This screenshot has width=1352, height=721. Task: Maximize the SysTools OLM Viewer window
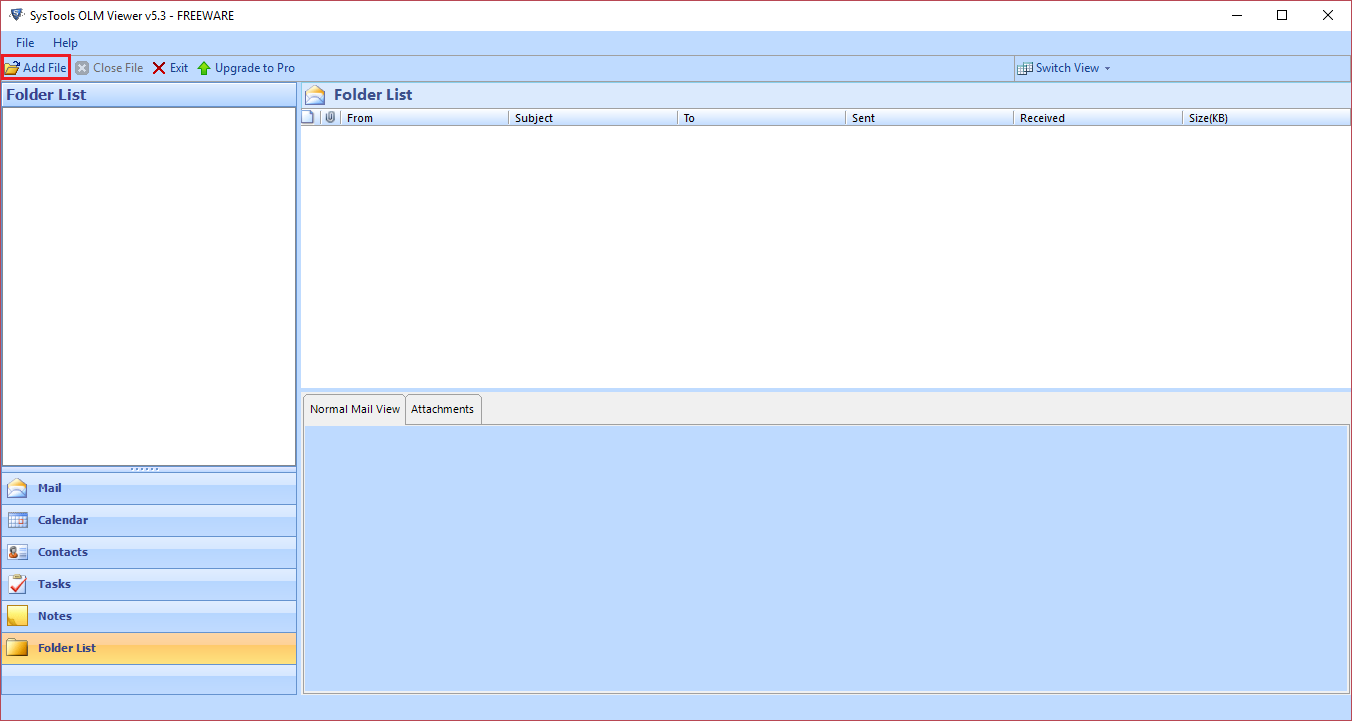(1282, 15)
